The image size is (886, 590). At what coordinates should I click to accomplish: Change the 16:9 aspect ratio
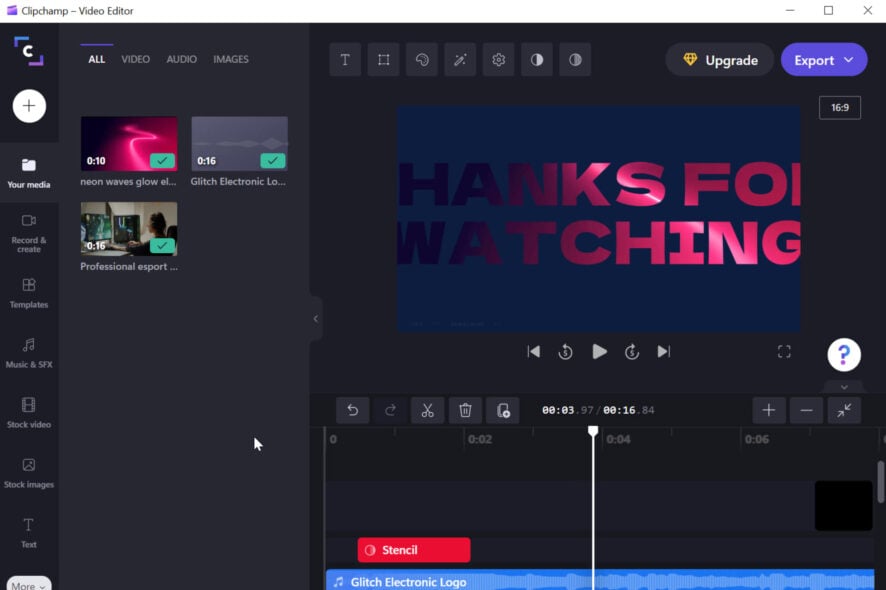[x=840, y=107]
